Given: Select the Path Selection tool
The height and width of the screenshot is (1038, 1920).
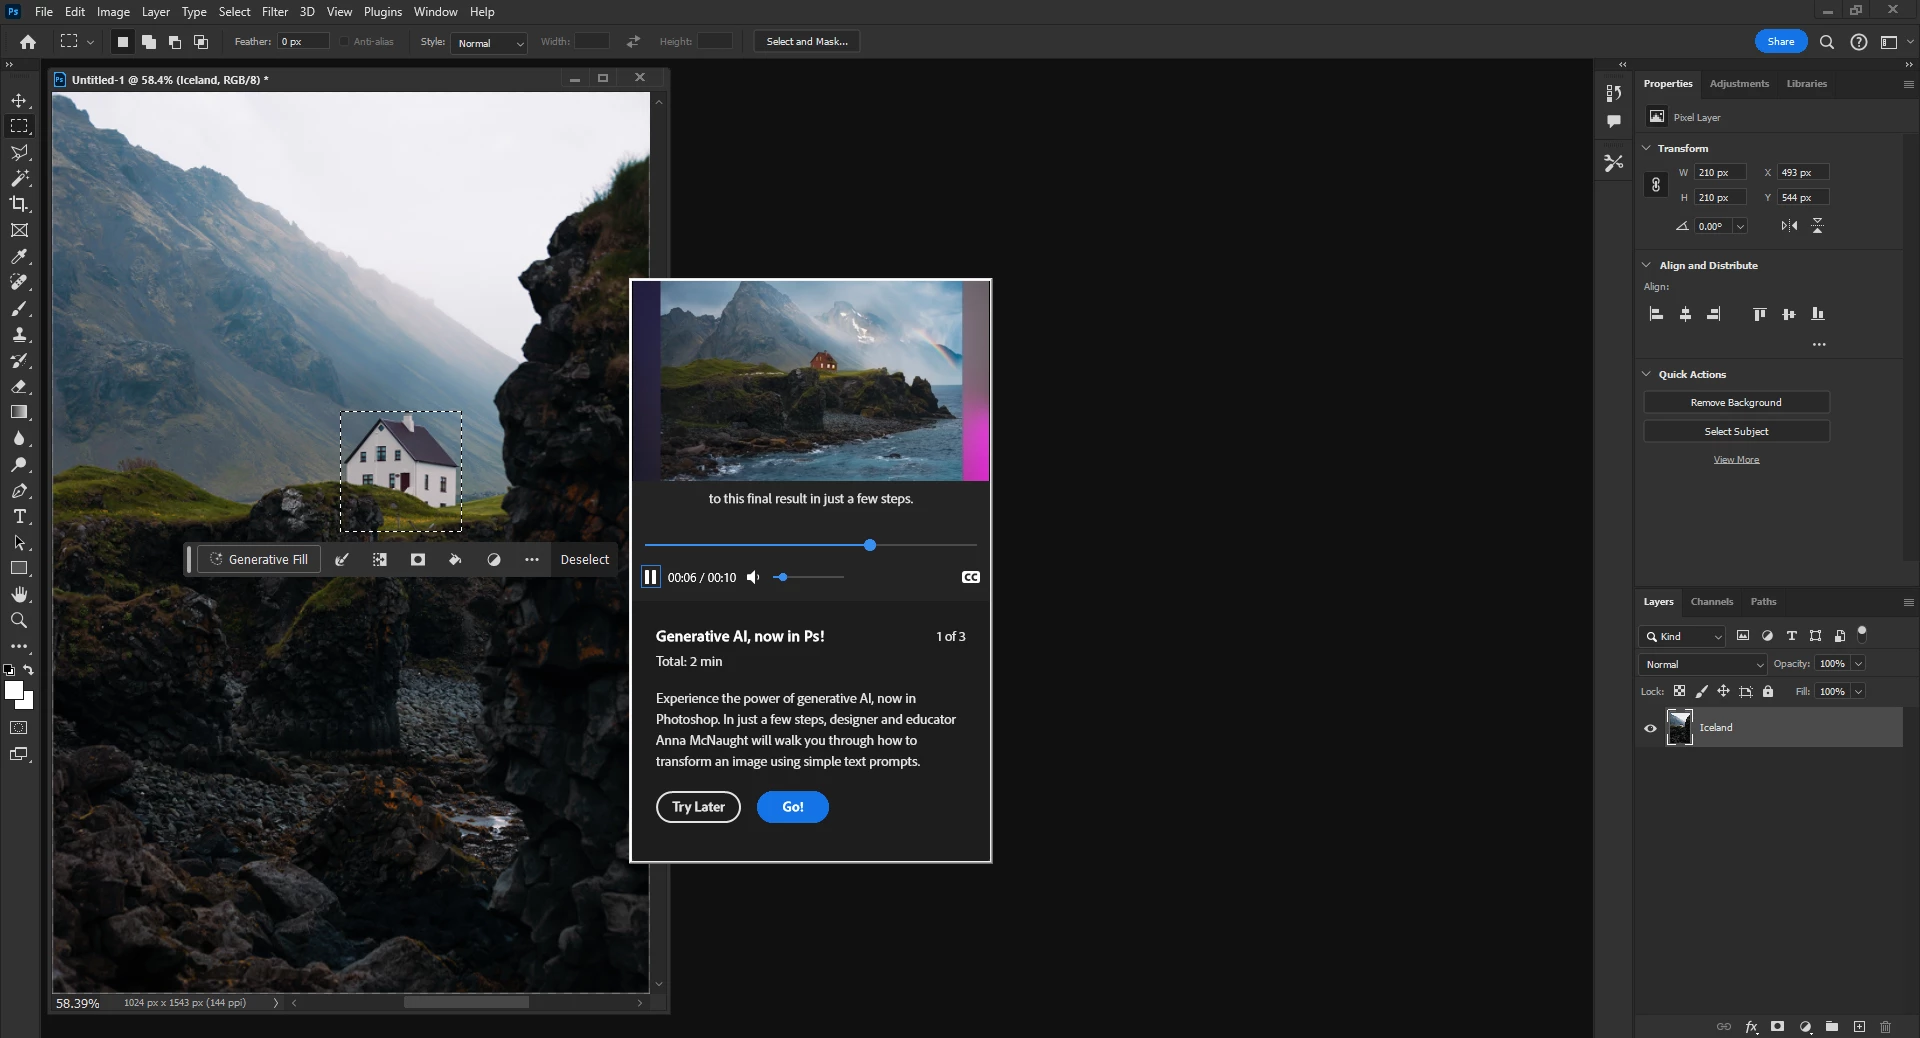Looking at the screenshot, I should pos(19,542).
